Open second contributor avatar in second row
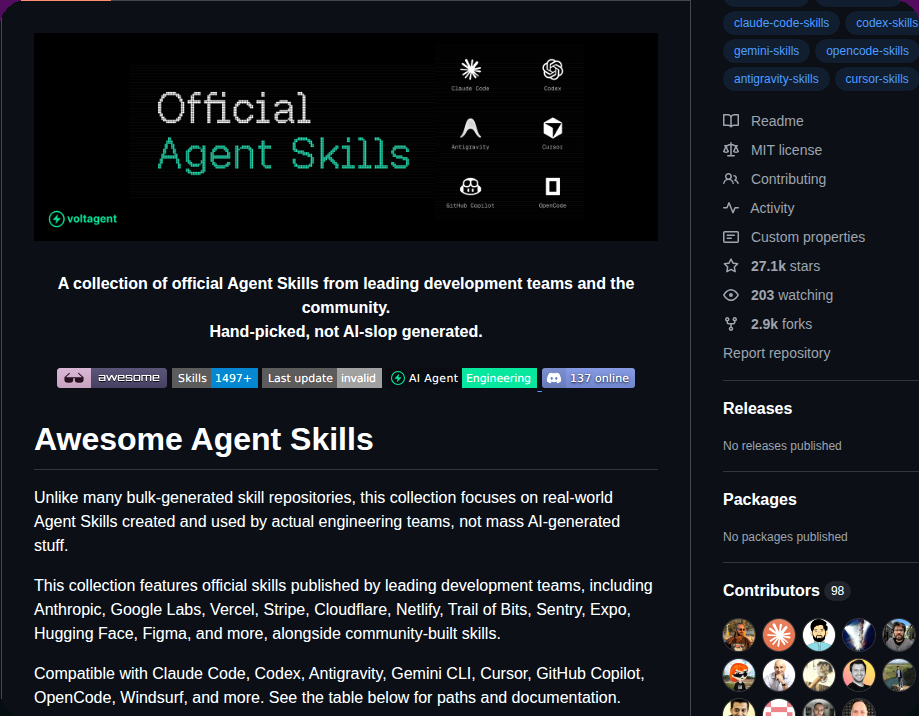This screenshot has width=919, height=716. point(779,674)
